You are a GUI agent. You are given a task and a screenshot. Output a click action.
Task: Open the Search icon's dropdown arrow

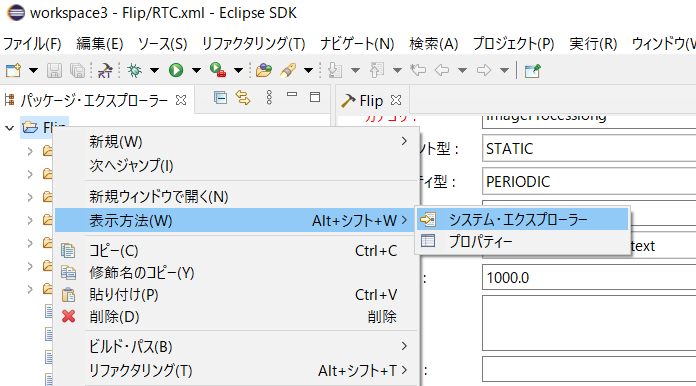308,71
